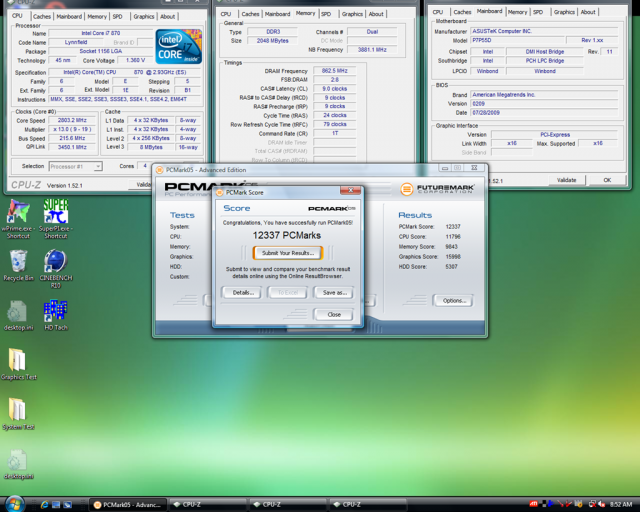
Task: Click the taskbar clock 8:52 AM
Action: (620, 505)
